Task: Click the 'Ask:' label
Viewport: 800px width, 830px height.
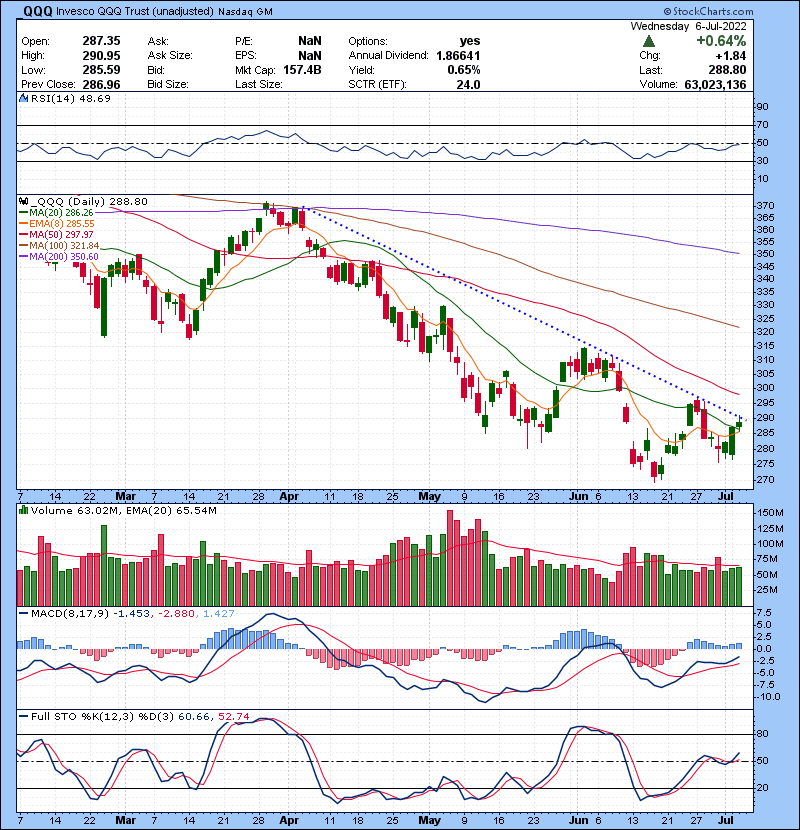Action: click(x=158, y=41)
